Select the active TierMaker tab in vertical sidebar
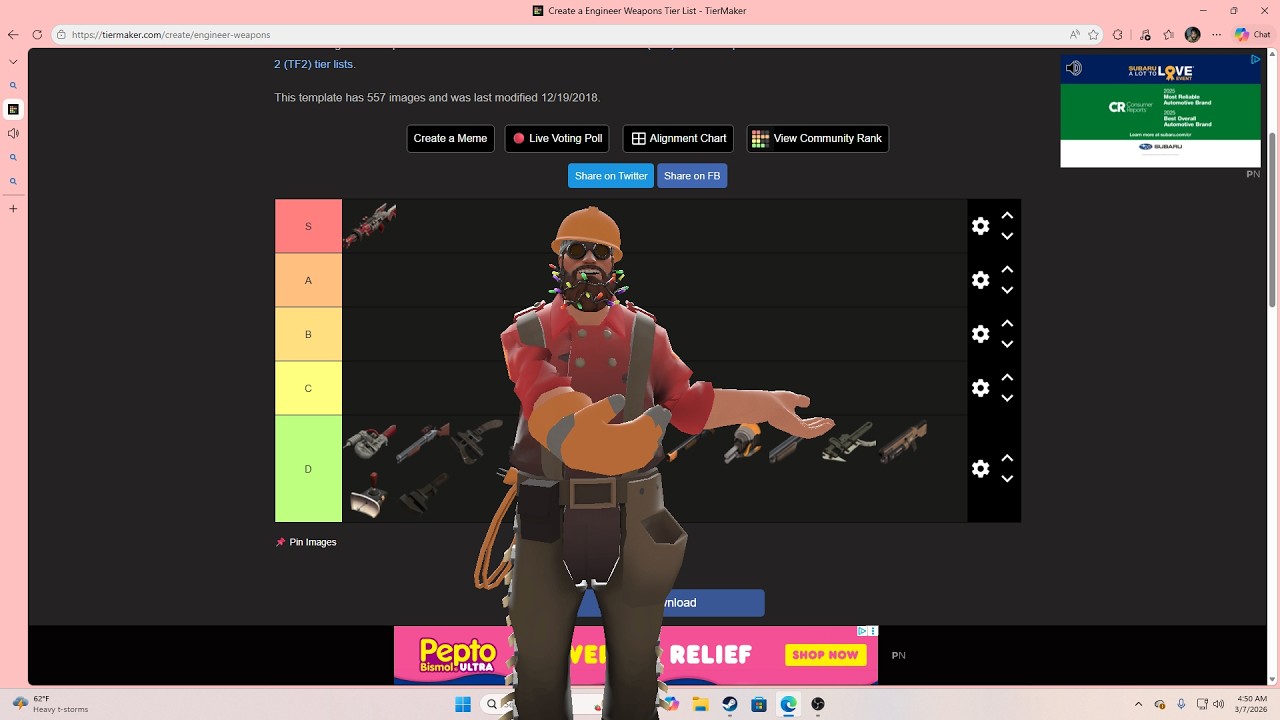Image resolution: width=1280 pixels, height=720 pixels. (x=13, y=109)
